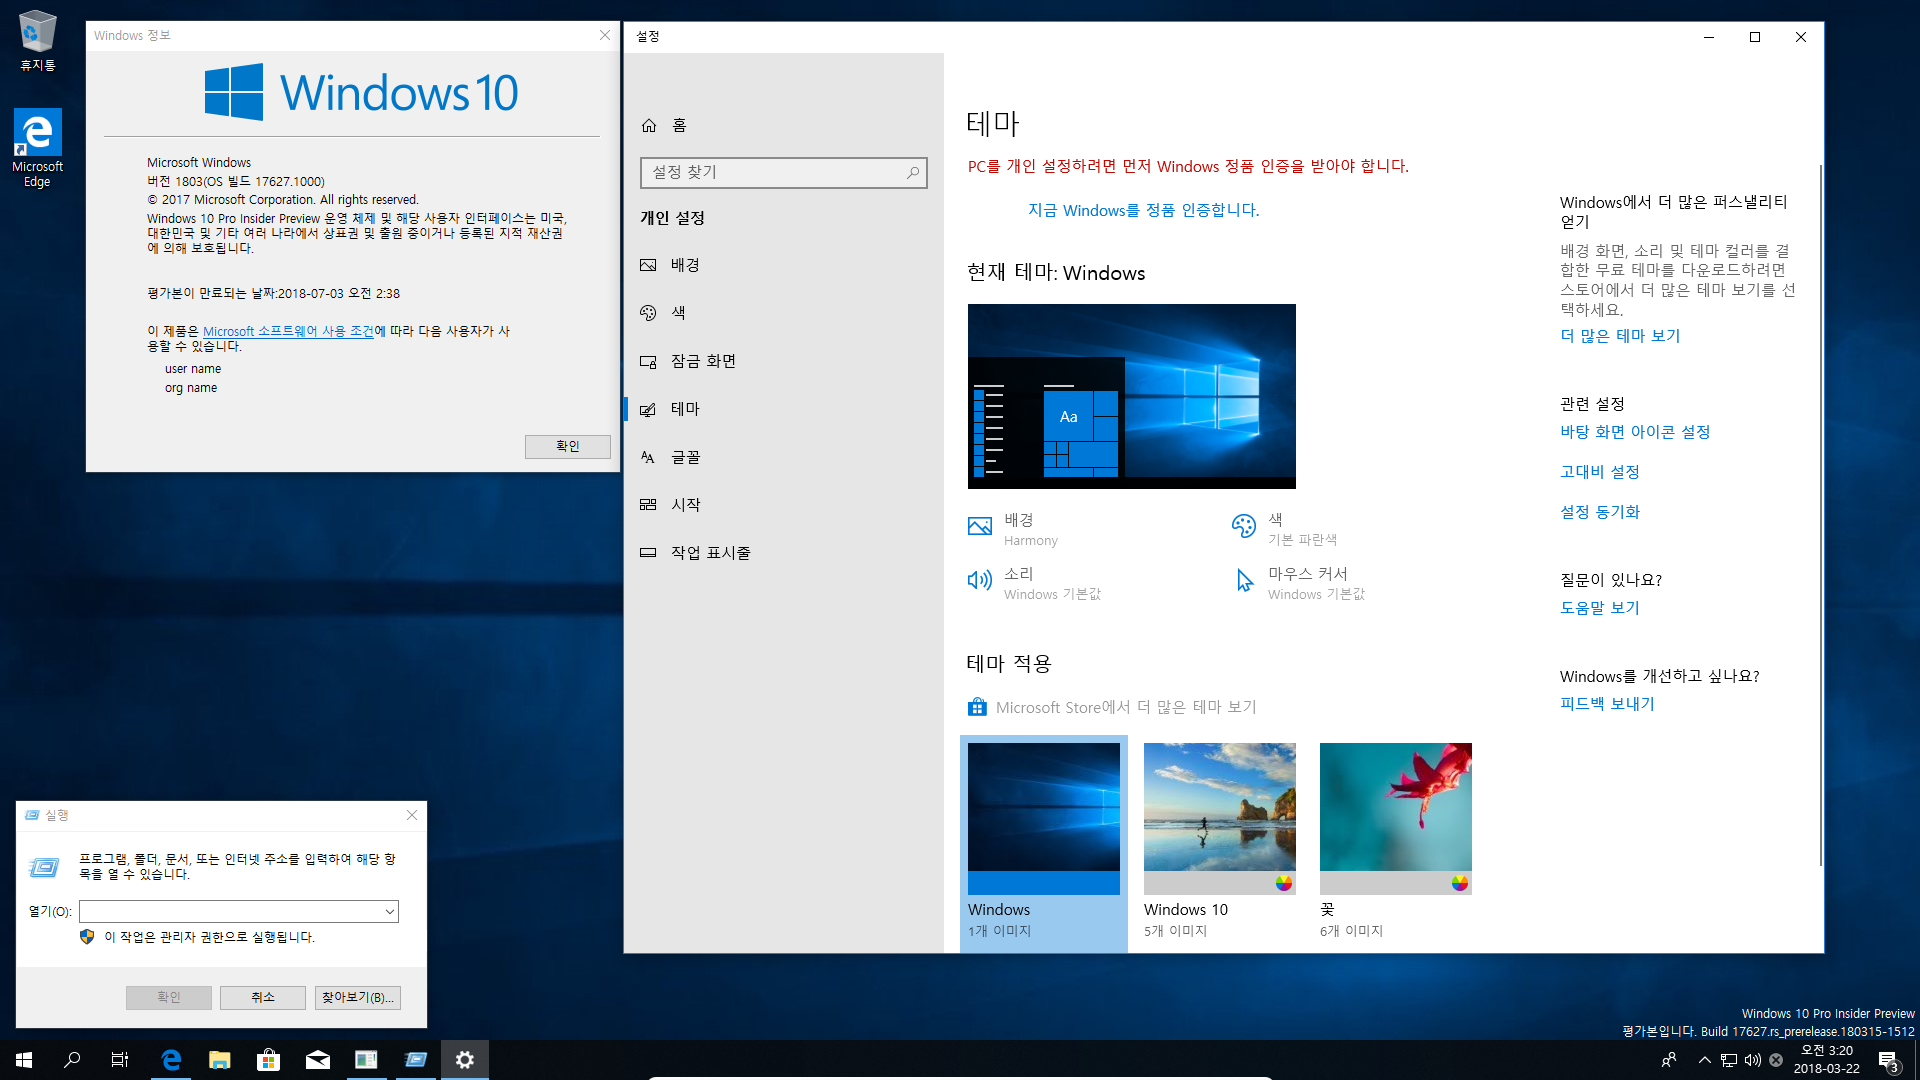Select 테마 (Themes) in Settings sidebar
The height and width of the screenshot is (1080, 1920).
tap(784, 409)
